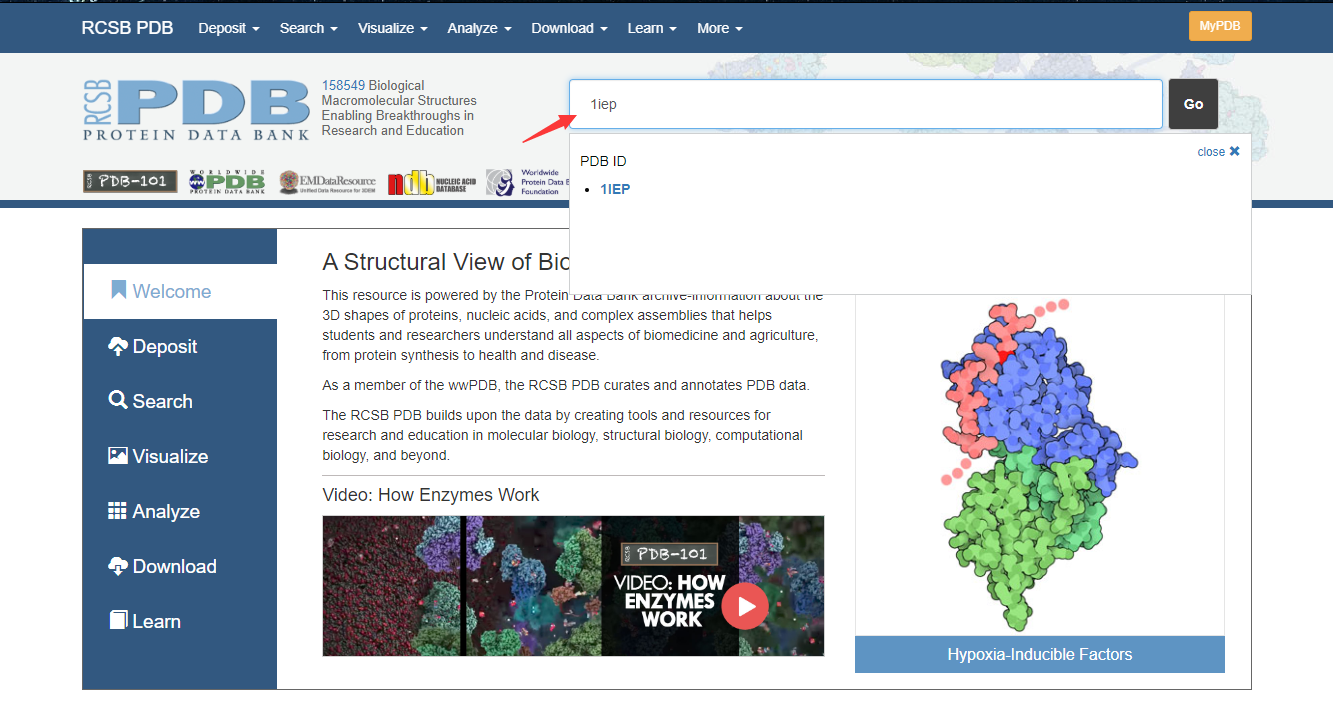Select the Deposit sidebar tab

coord(180,346)
